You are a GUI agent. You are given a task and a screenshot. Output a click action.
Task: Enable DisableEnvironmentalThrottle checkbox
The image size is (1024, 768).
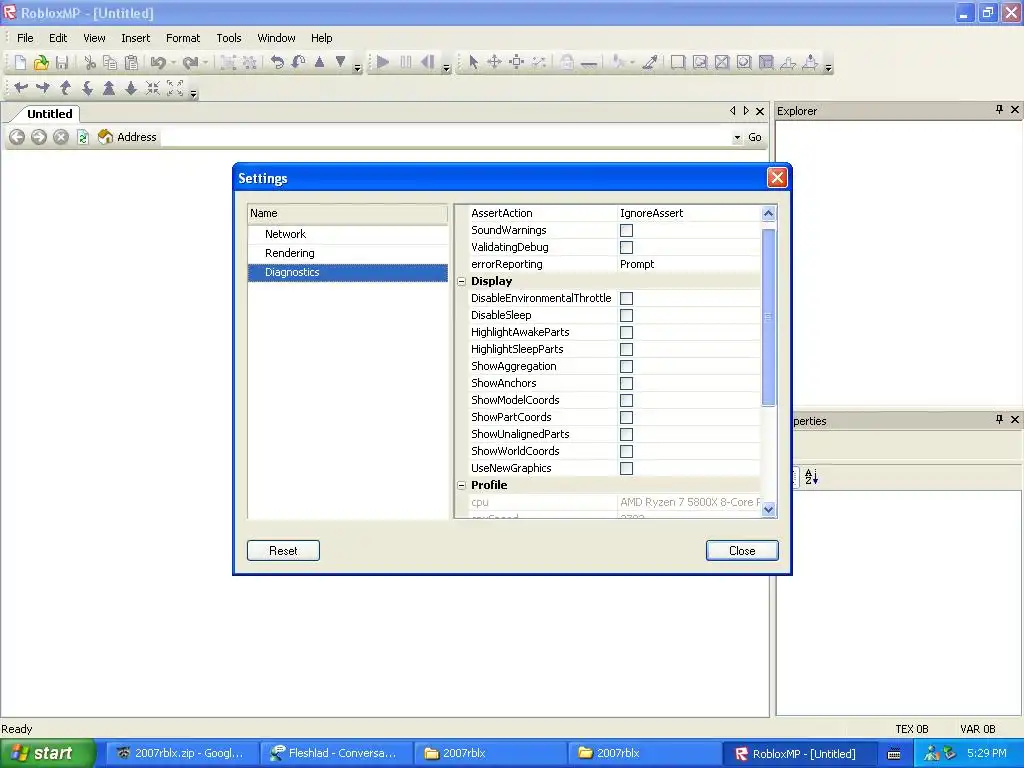coord(626,298)
